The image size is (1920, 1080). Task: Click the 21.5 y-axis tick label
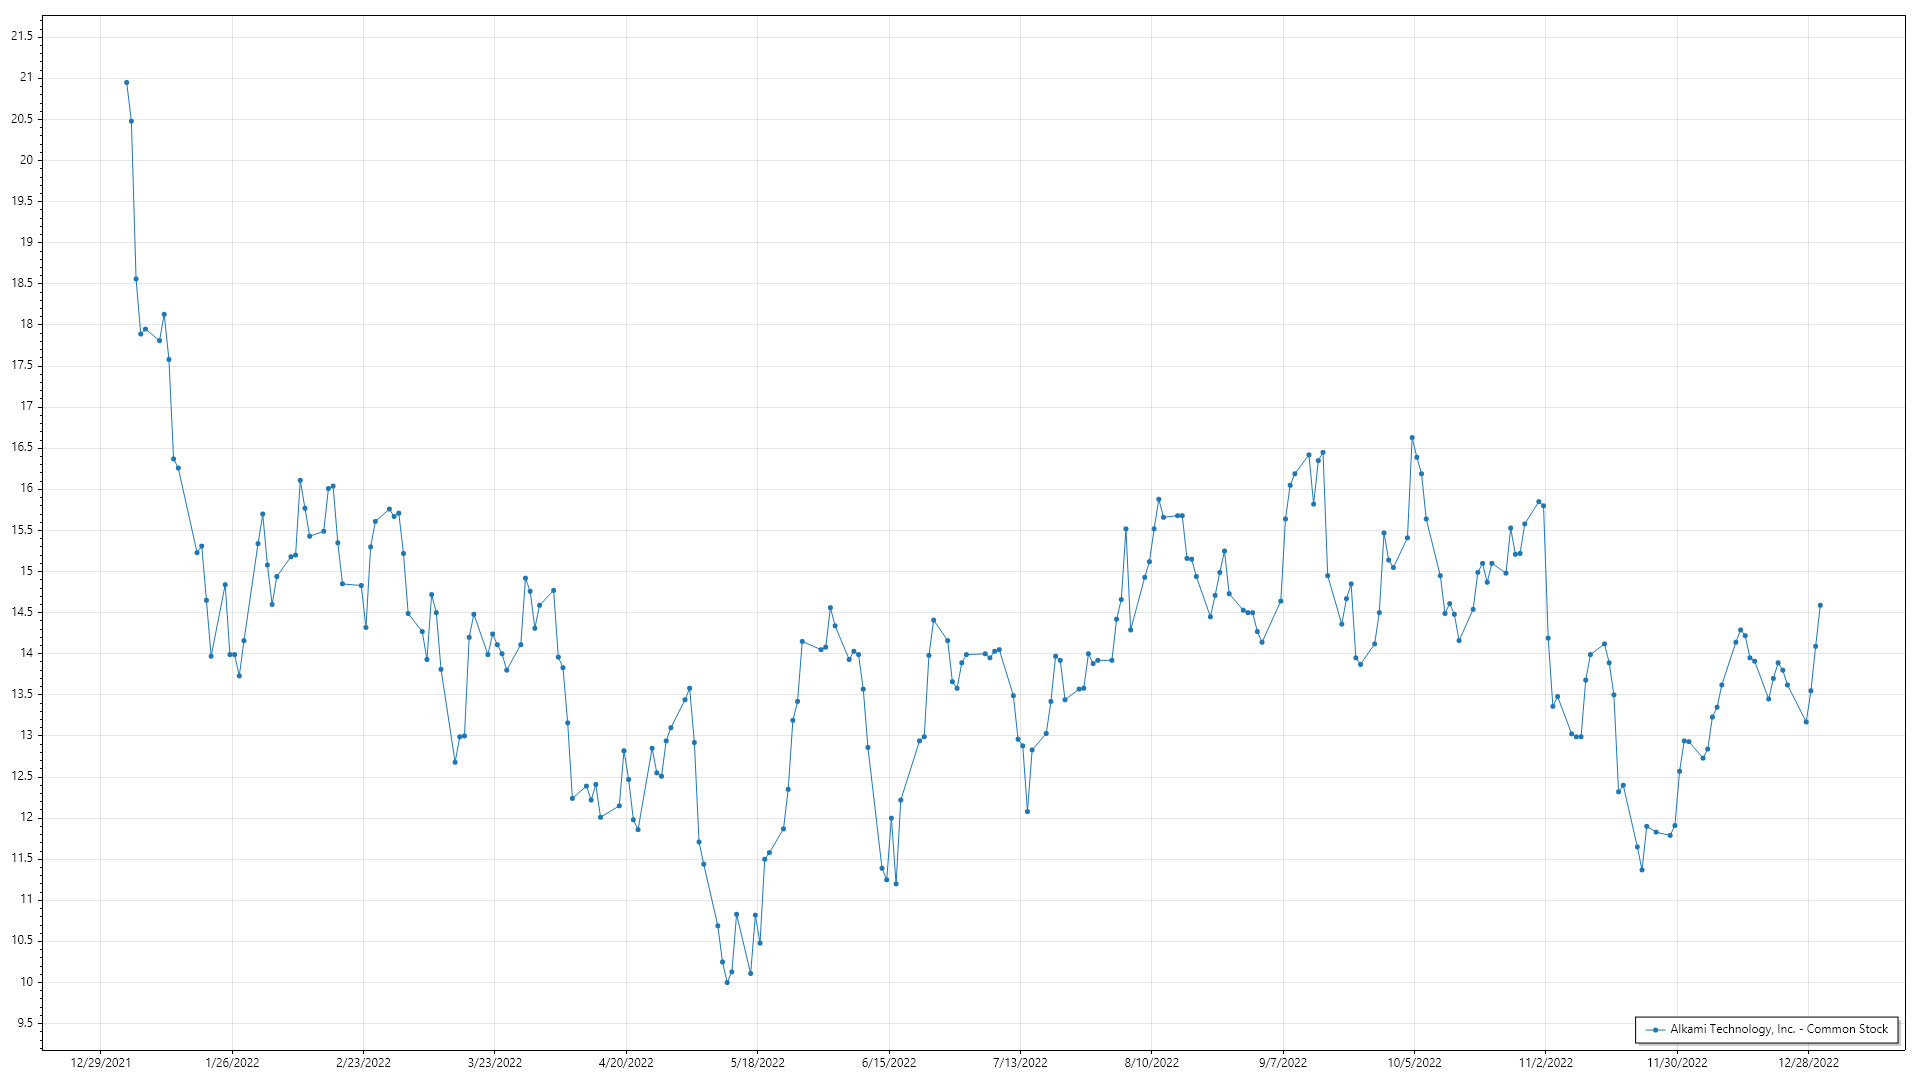[22, 36]
